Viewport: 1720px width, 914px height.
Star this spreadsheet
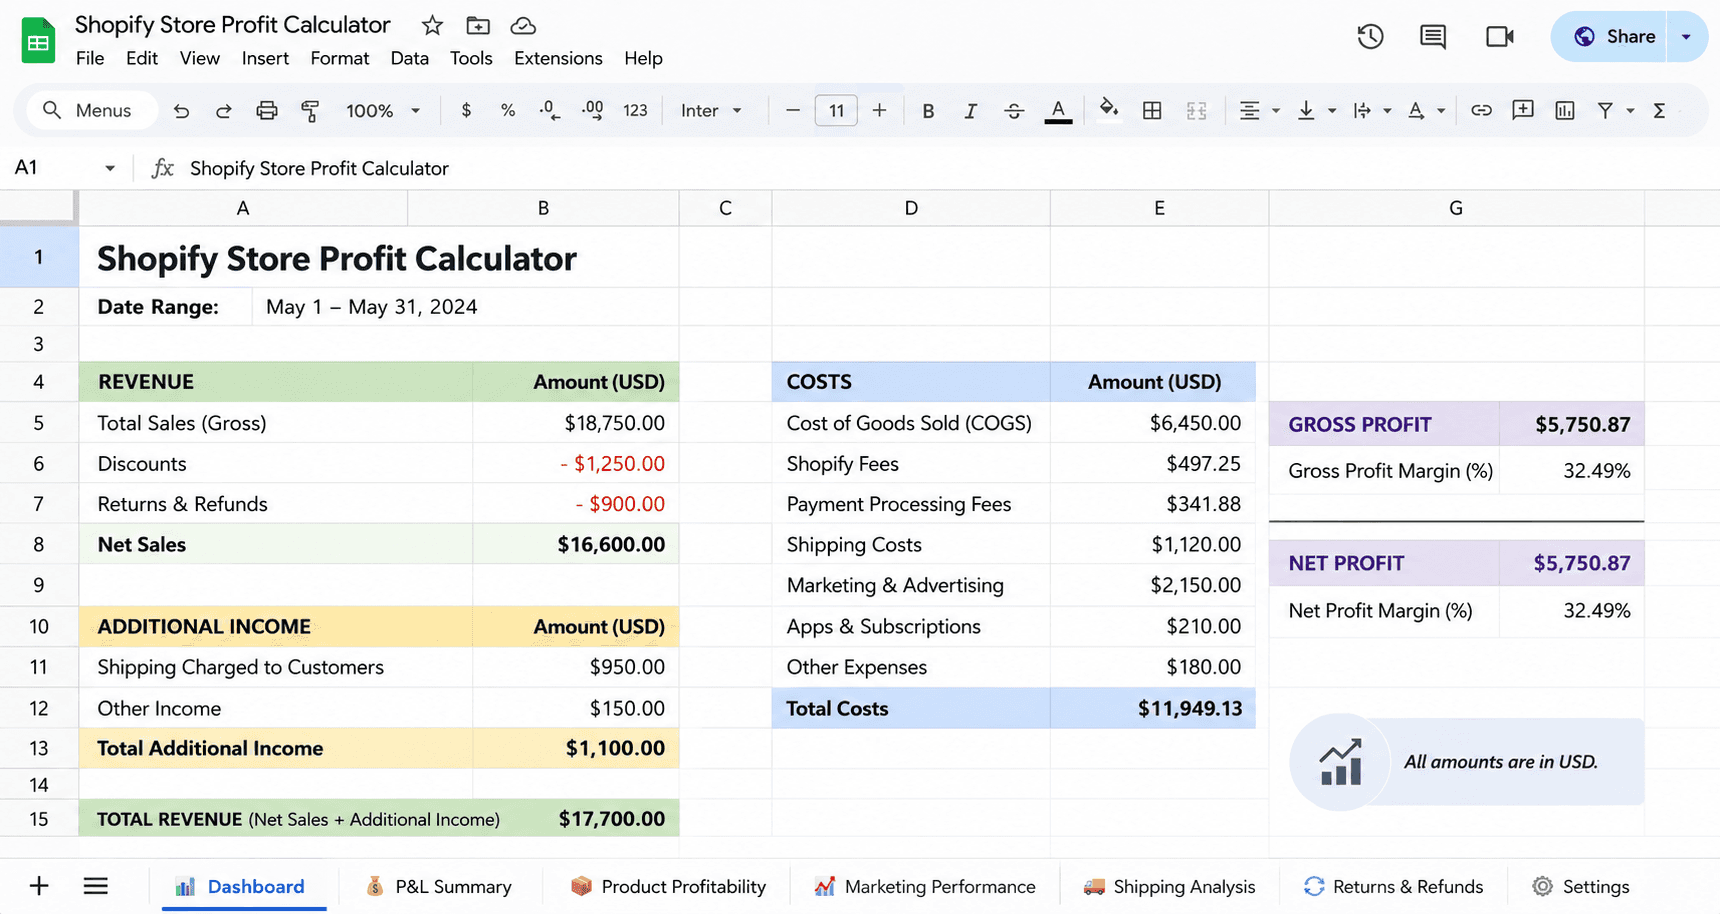click(432, 26)
